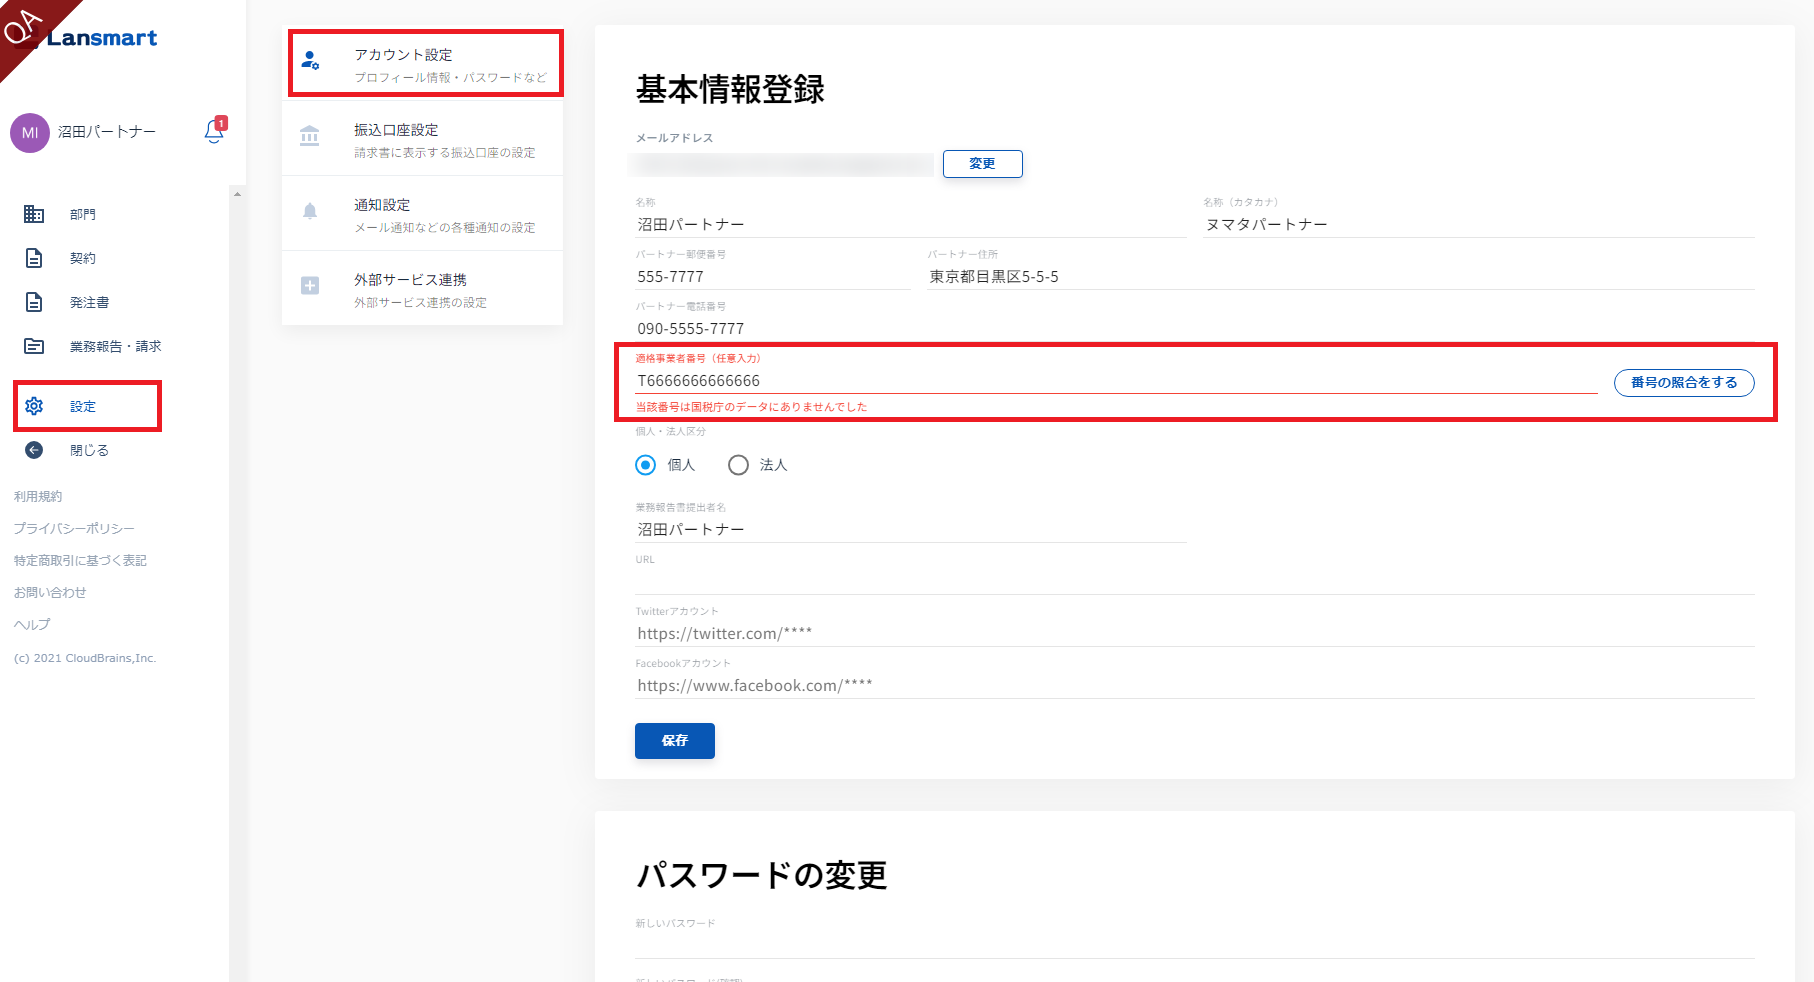The width and height of the screenshot is (1814, 982).
Task: Click the 適格事業者番号 input field
Action: click(1115, 381)
